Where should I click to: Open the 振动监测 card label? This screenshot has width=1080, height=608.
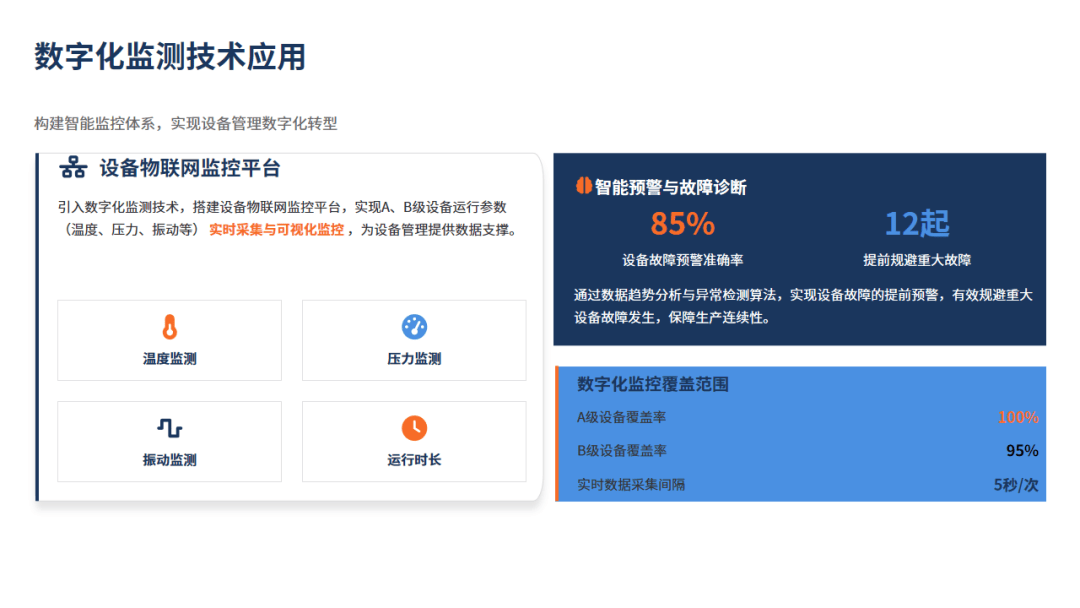(x=170, y=460)
